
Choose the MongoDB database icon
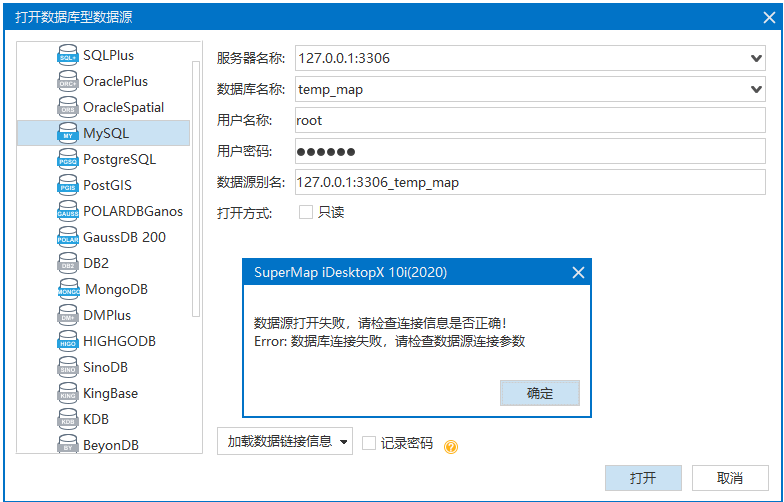pyautogui.click(x=68, y=289)
